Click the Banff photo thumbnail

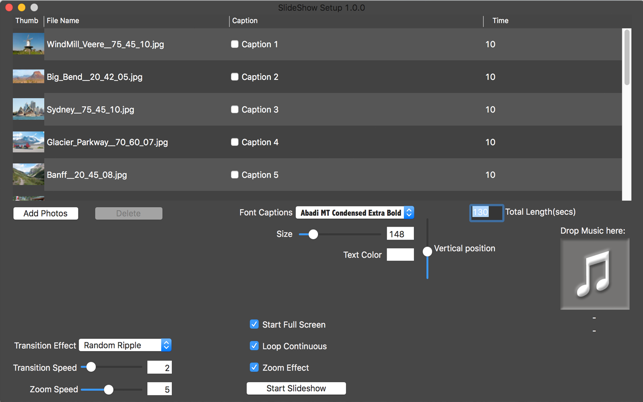click(28, 174)
